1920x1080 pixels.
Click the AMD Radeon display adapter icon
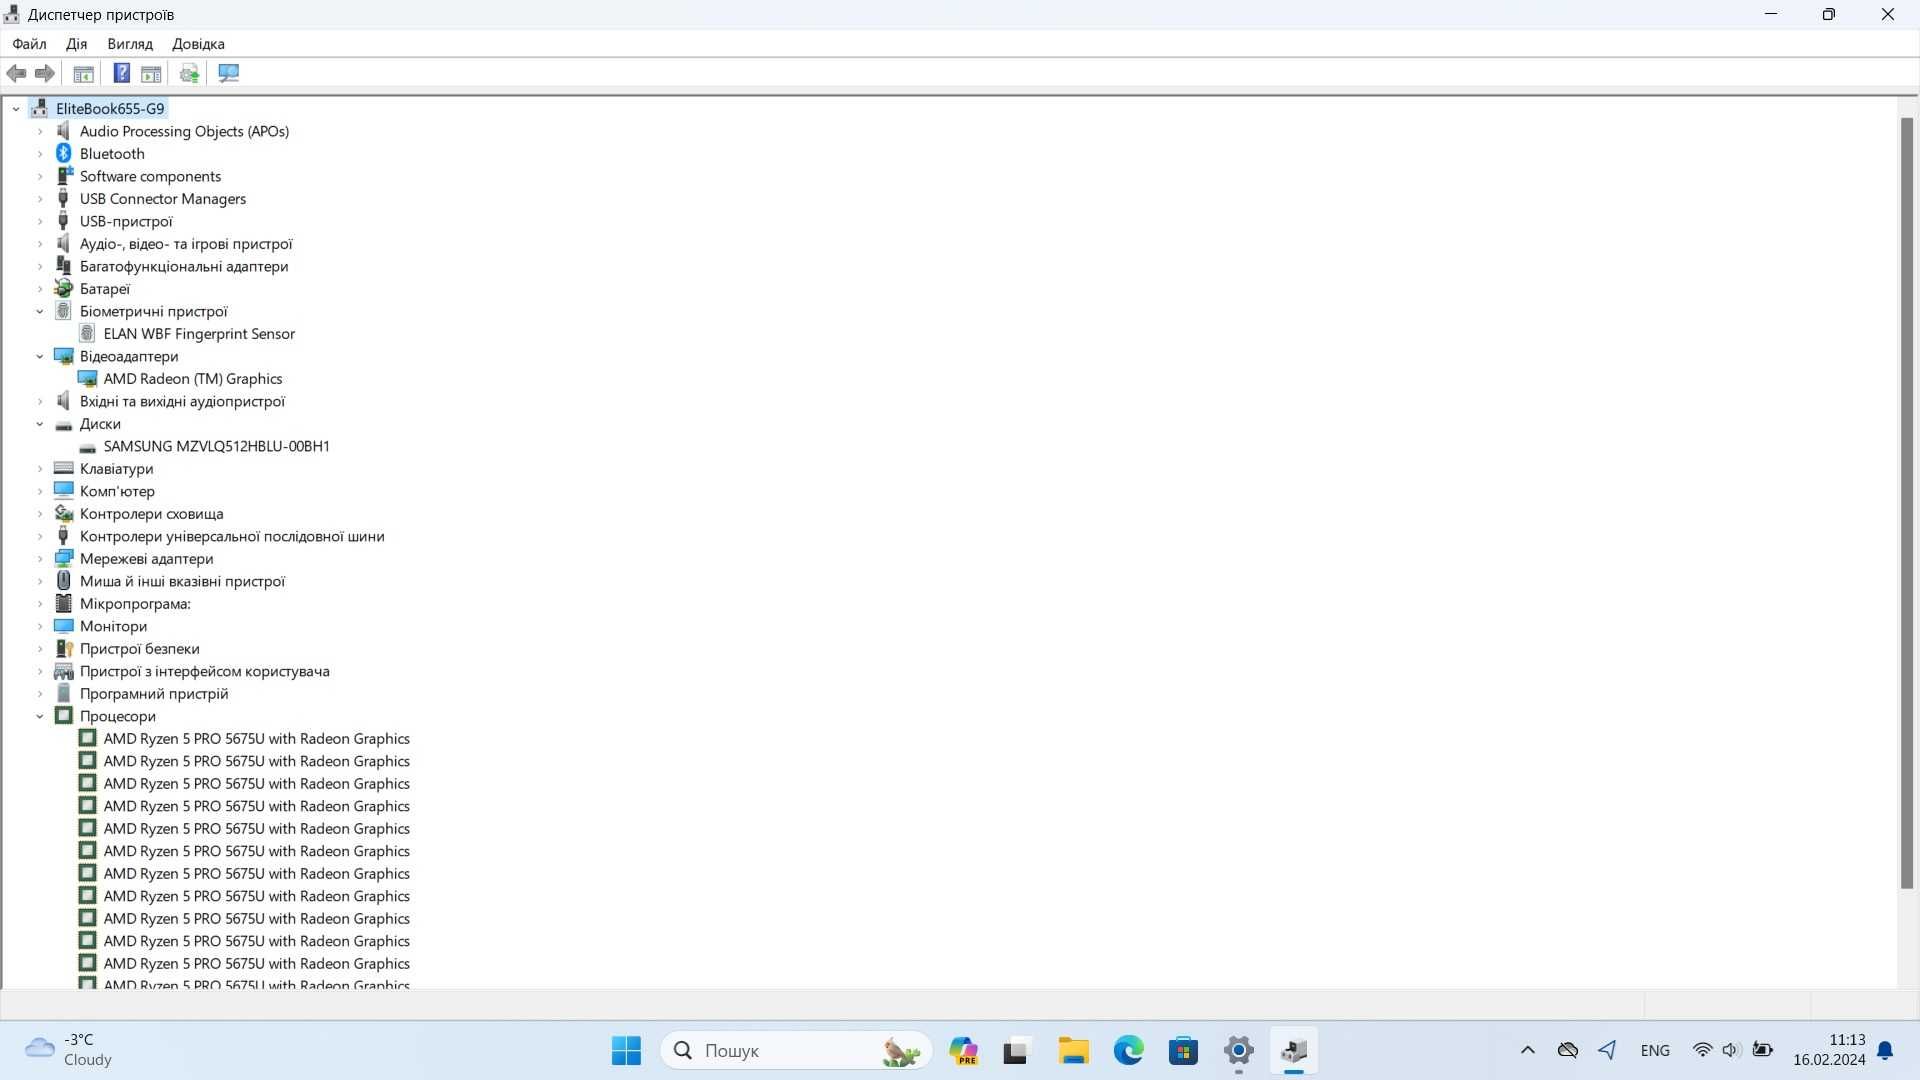point(87,378)
